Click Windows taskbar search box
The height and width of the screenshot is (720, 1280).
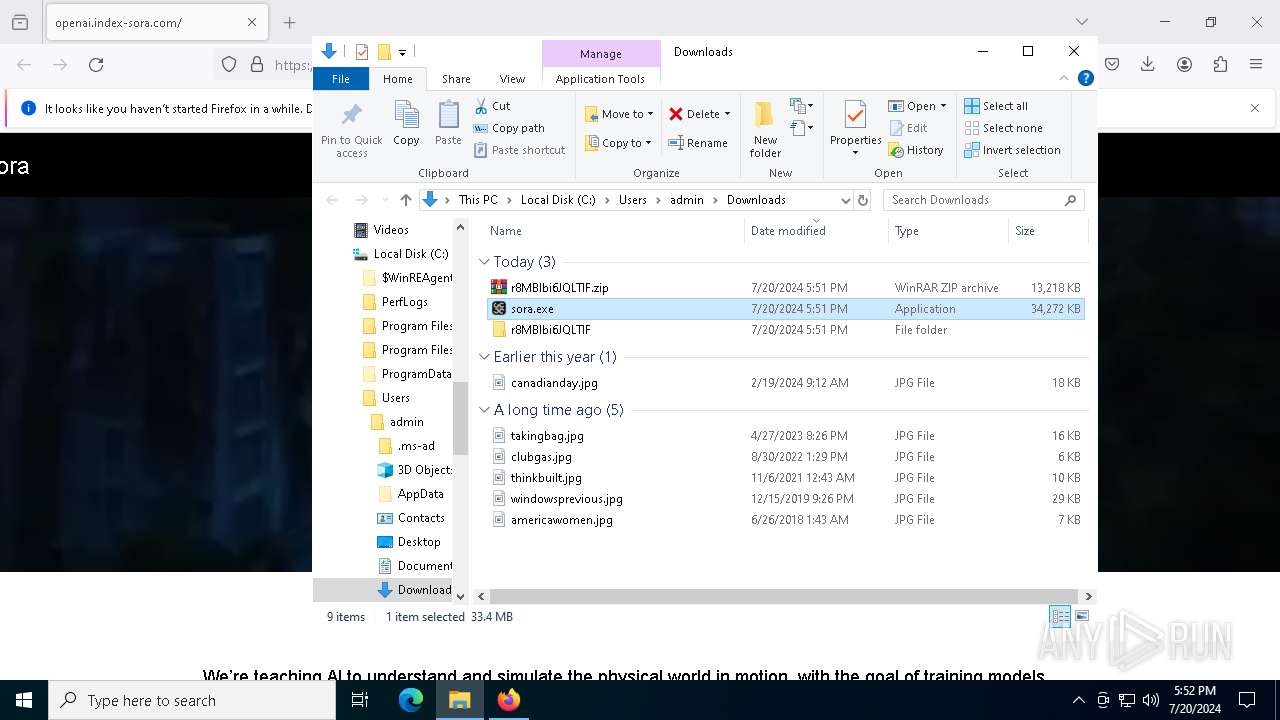click(x=192, y=700)
